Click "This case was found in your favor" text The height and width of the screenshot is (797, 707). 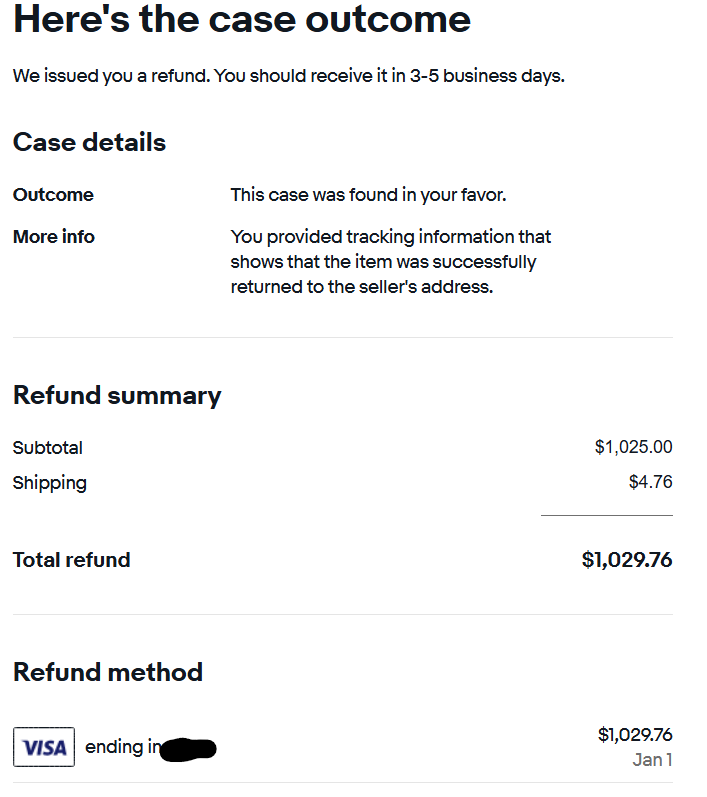(368, 195)
